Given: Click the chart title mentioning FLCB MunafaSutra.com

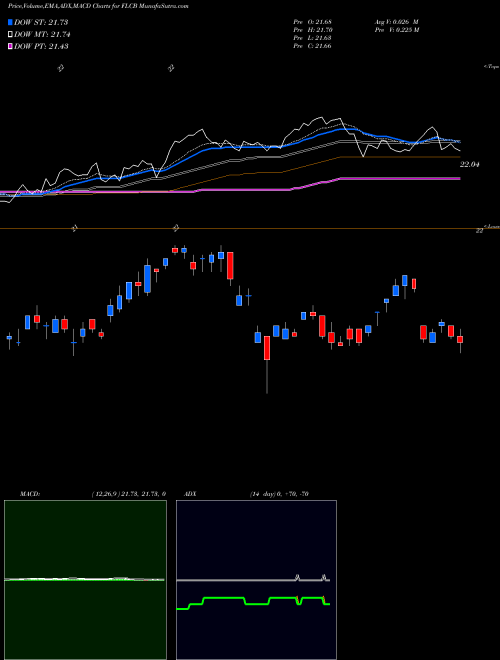Looking at the screenshot, I should pos(98,6).
